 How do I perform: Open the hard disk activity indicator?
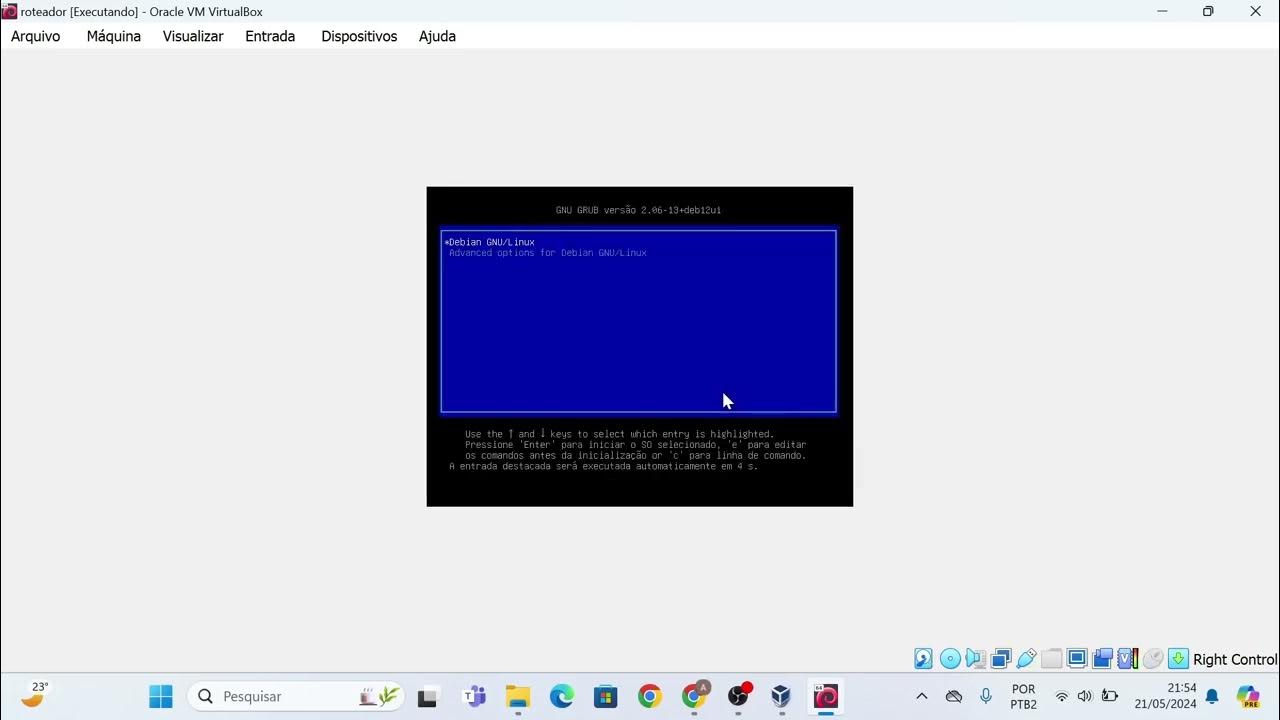(x=923, y=659)
